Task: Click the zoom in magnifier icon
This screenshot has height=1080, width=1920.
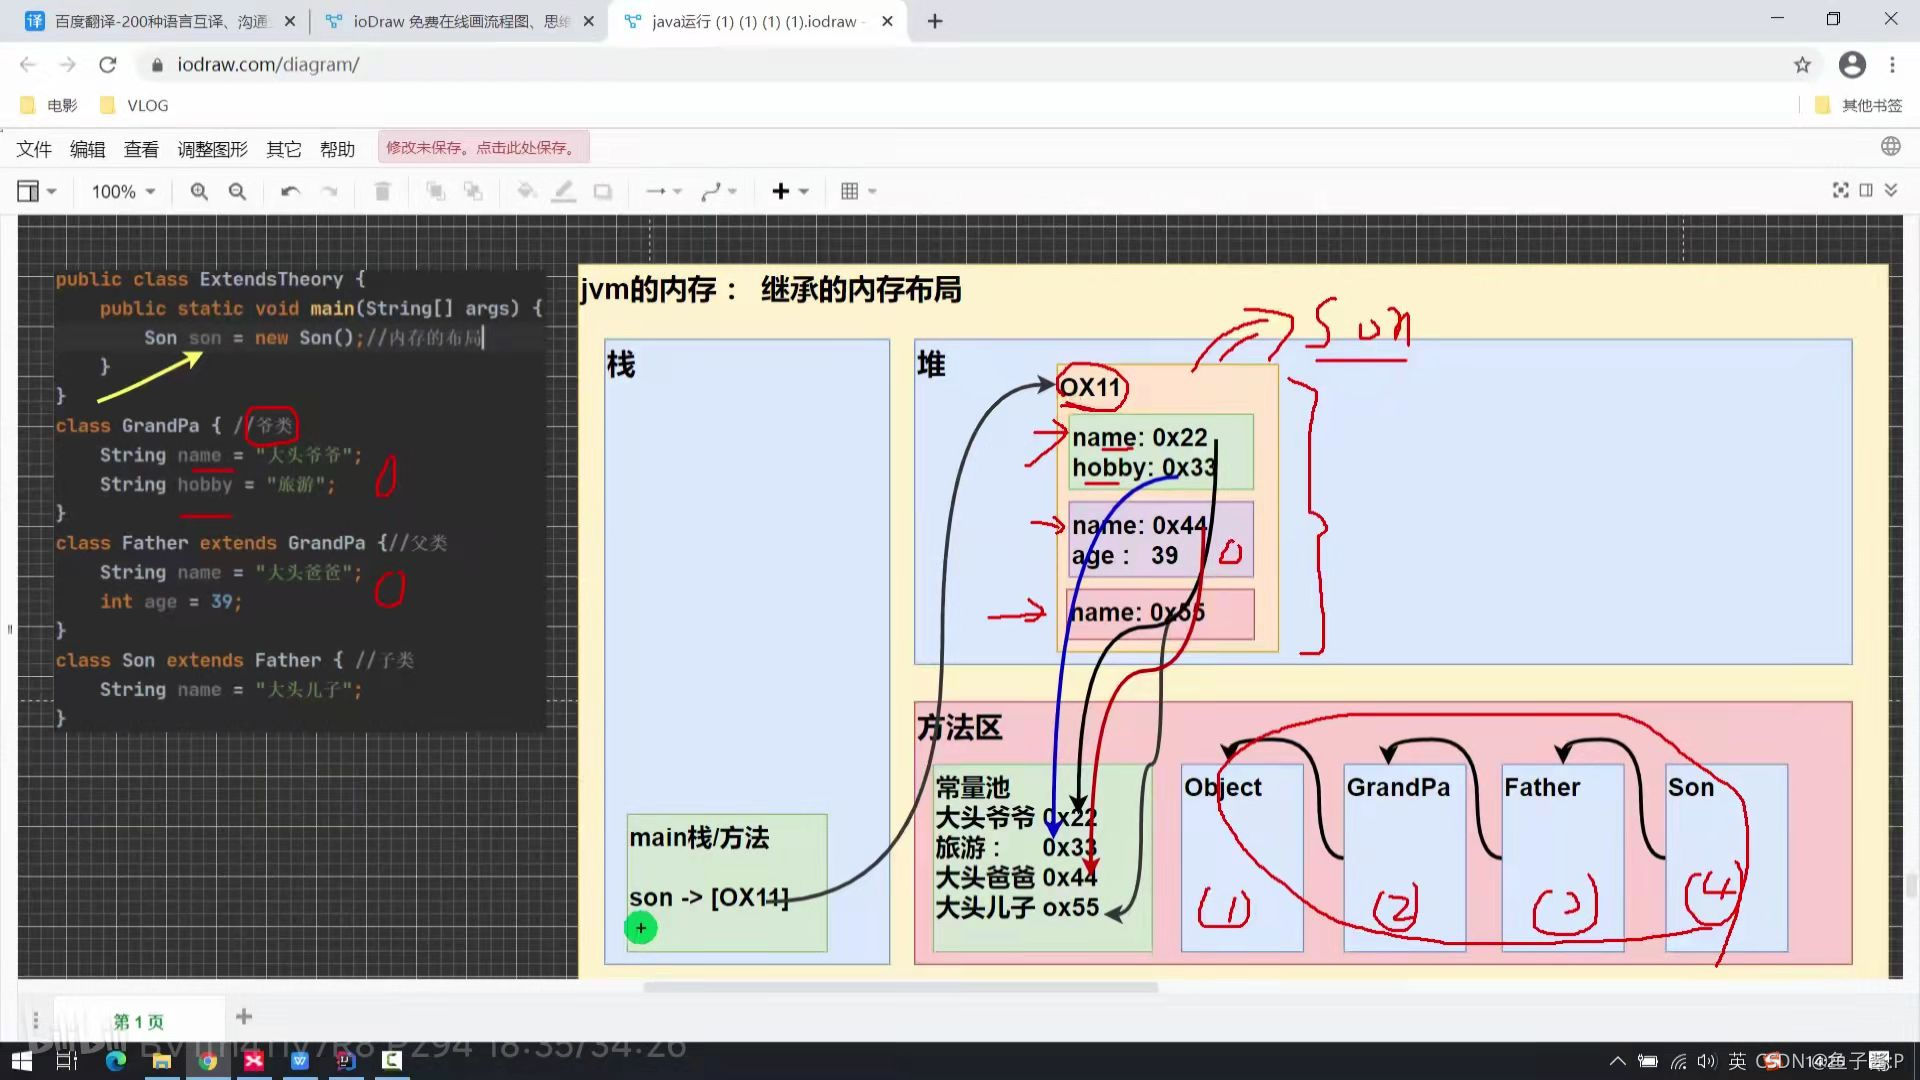Action: pyautogui.click(x=199, y=191)
